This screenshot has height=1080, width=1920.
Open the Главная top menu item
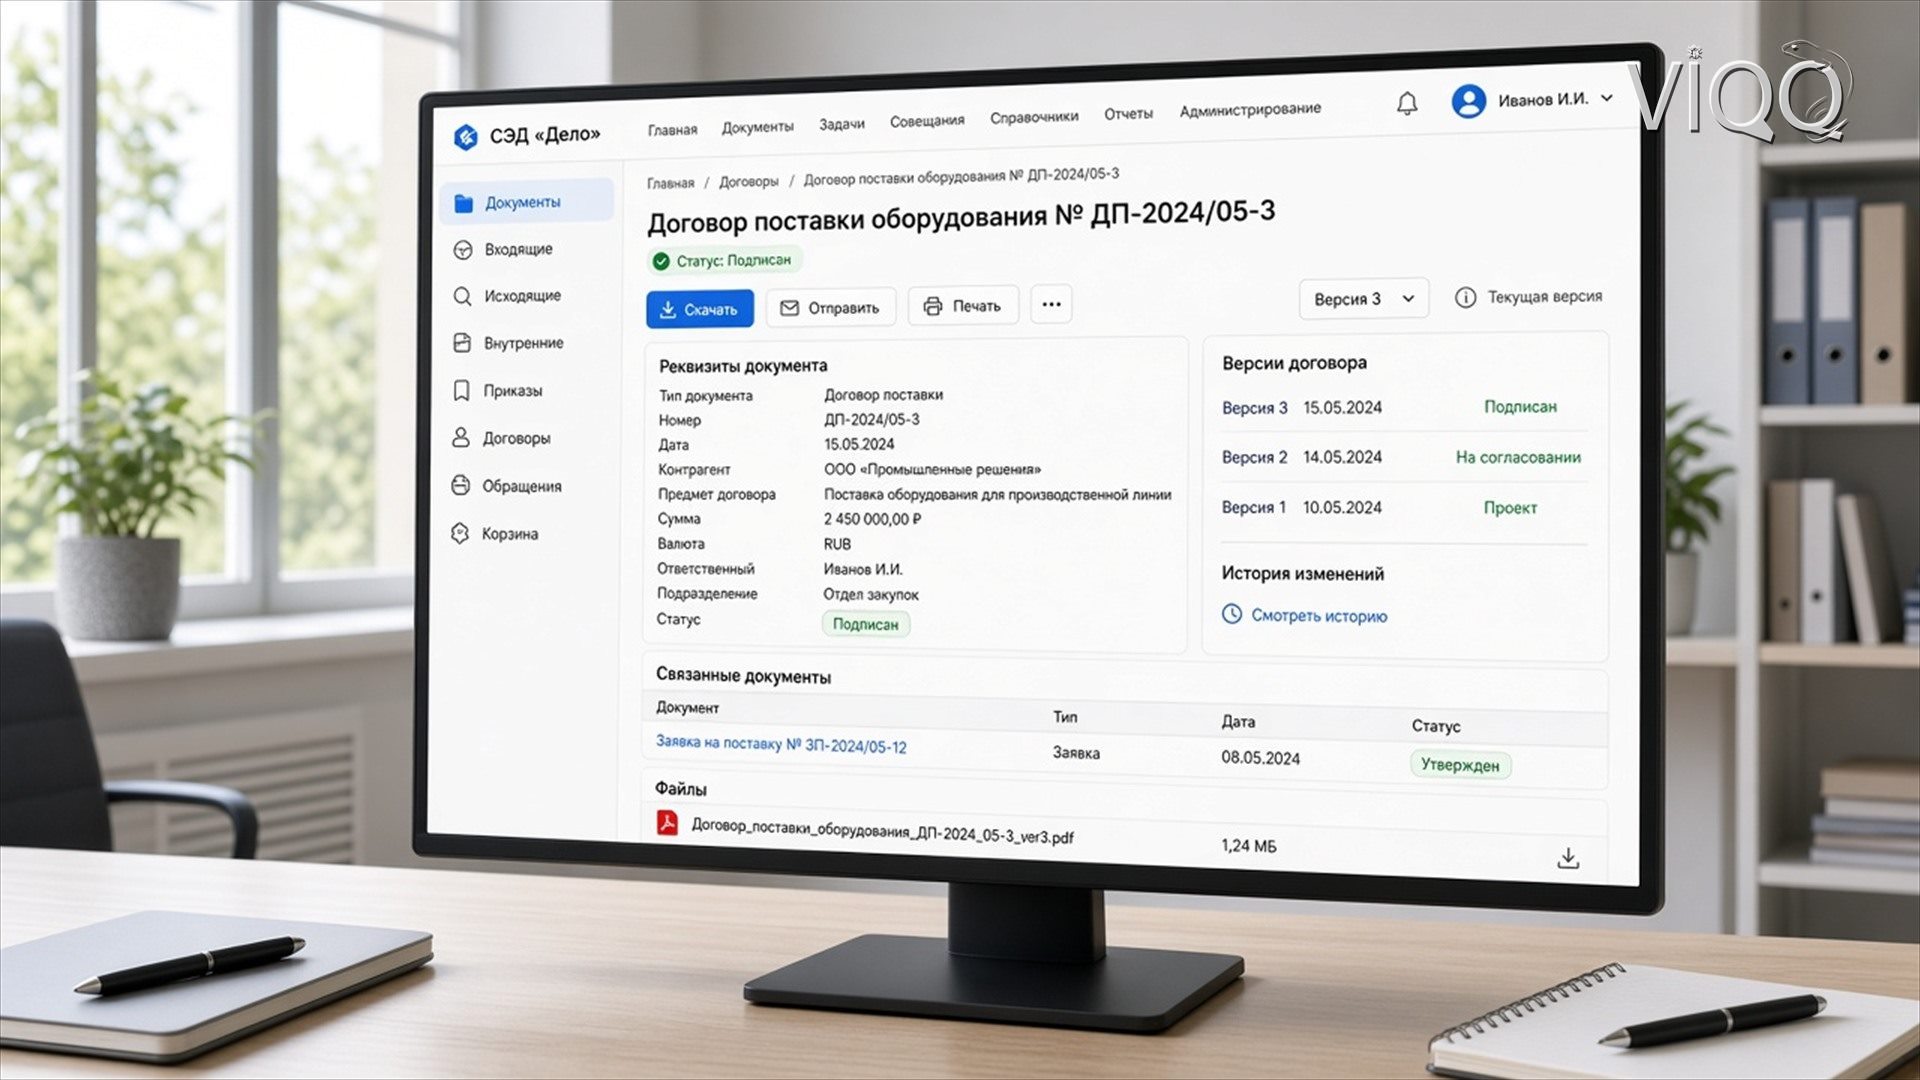click(672, 130)
